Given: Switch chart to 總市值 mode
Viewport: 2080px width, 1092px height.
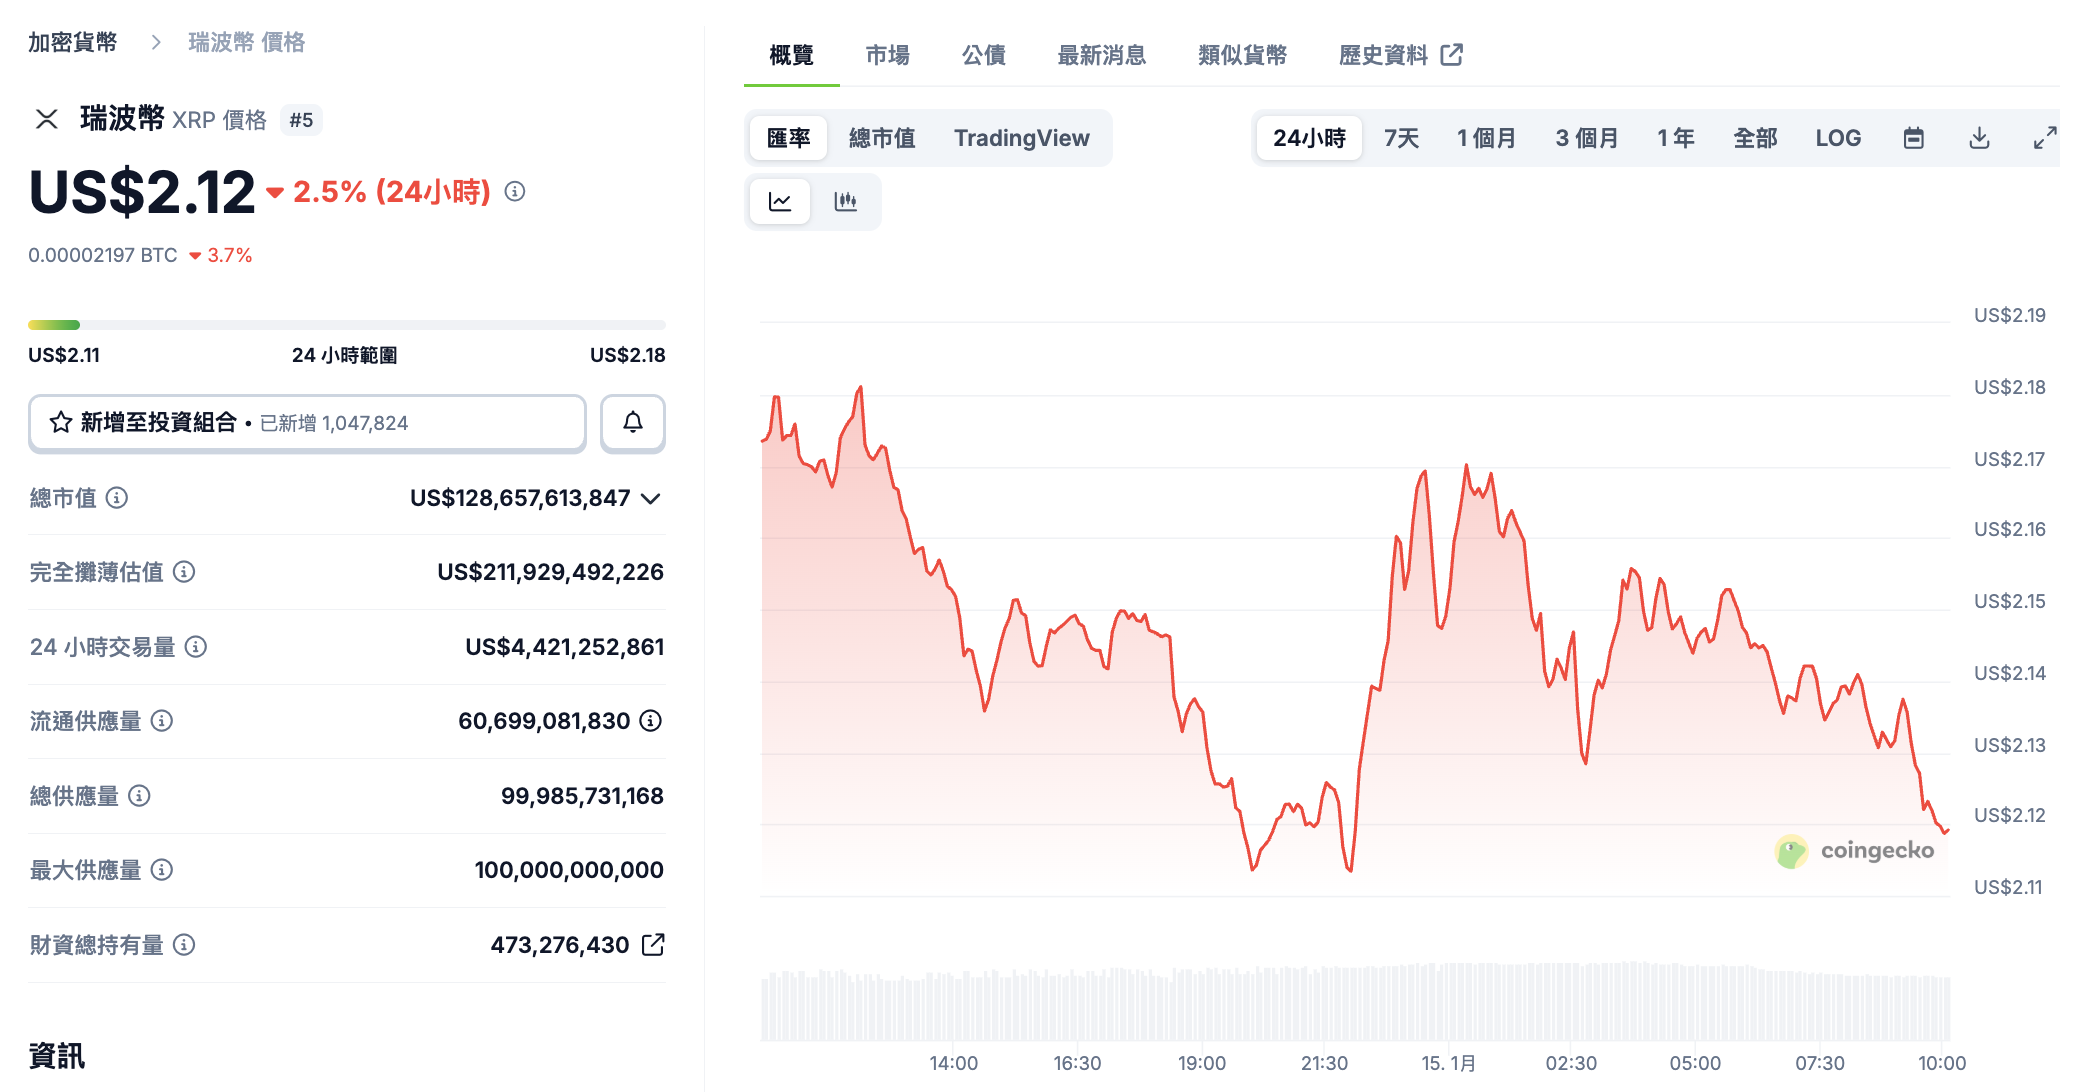Looking at the screenshot, I should coord(881,138).
